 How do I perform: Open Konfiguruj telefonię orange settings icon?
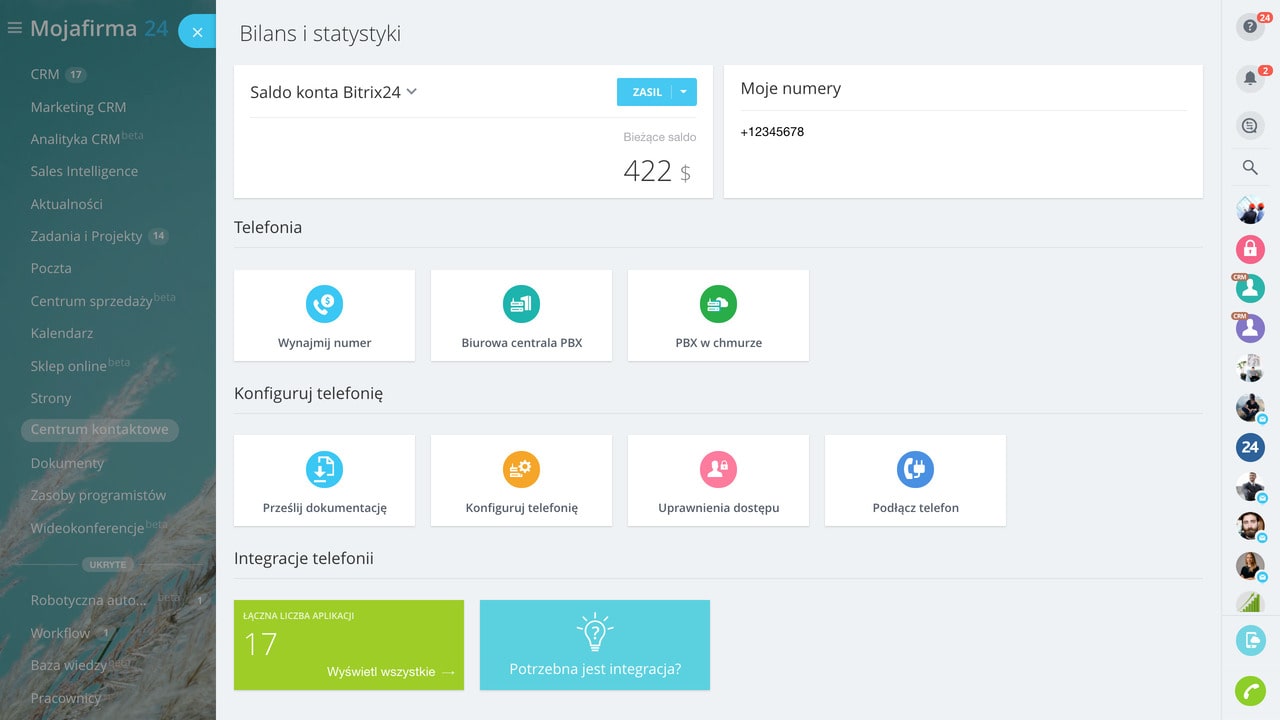coord(521,469)
